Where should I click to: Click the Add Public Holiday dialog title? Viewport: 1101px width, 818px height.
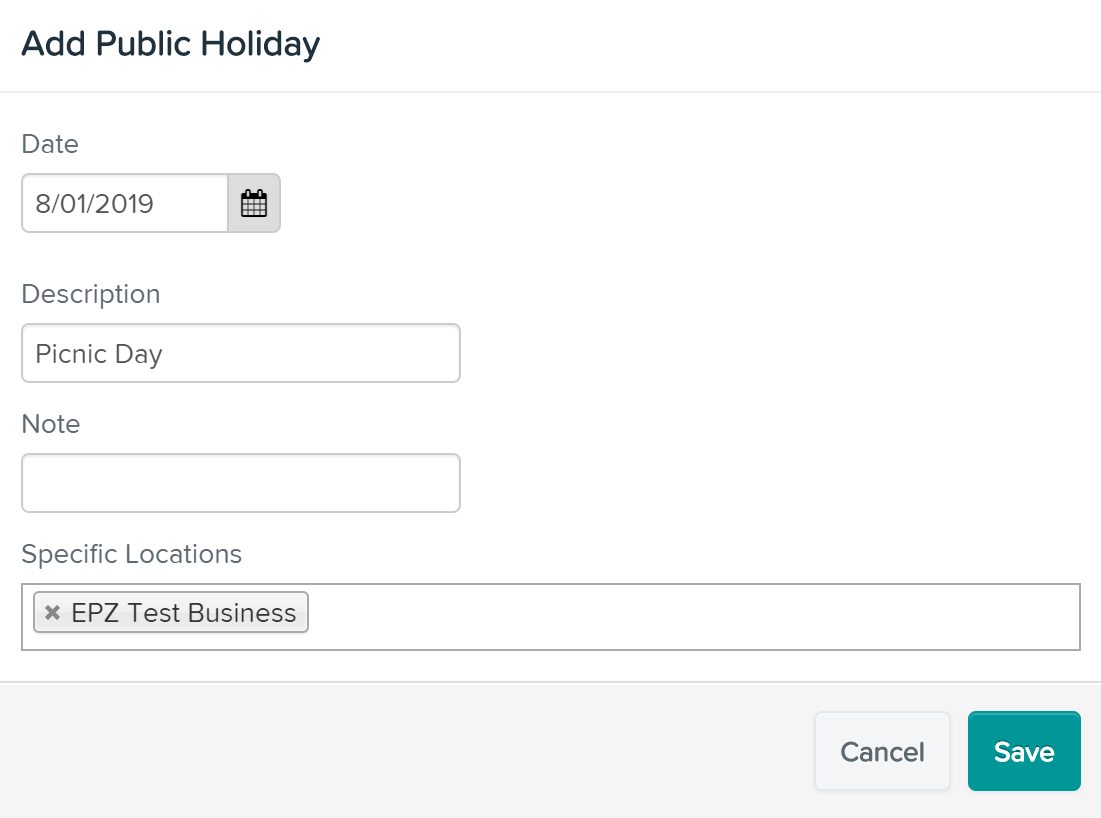coord(171,44)
